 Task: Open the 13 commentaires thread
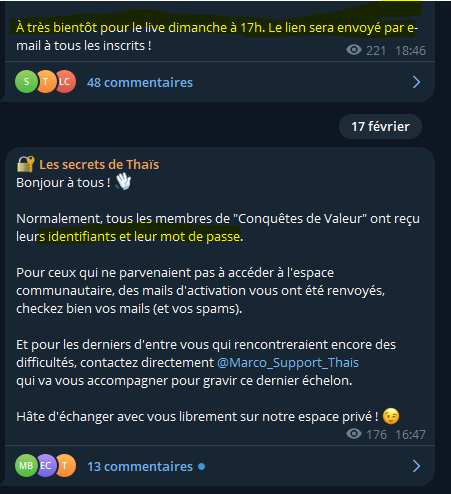click(140, 466)
